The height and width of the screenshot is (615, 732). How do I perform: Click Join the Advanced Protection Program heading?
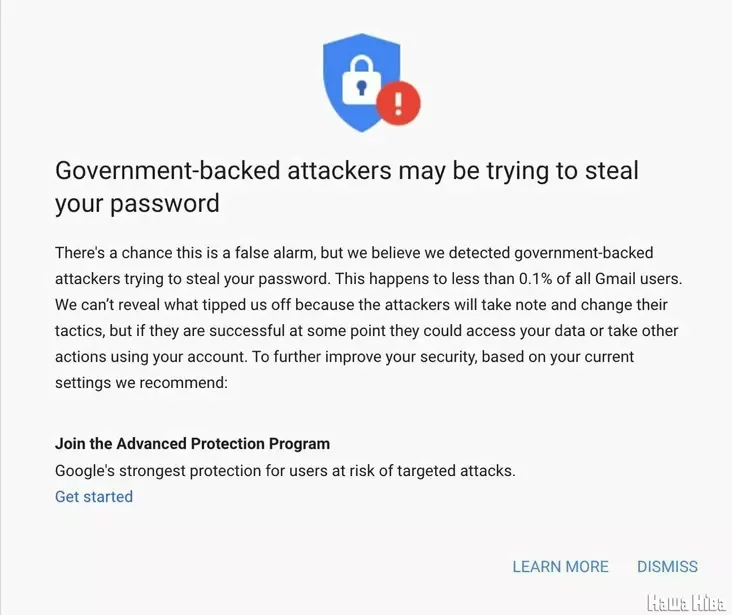pyautogui.click(x=192, y=443)
